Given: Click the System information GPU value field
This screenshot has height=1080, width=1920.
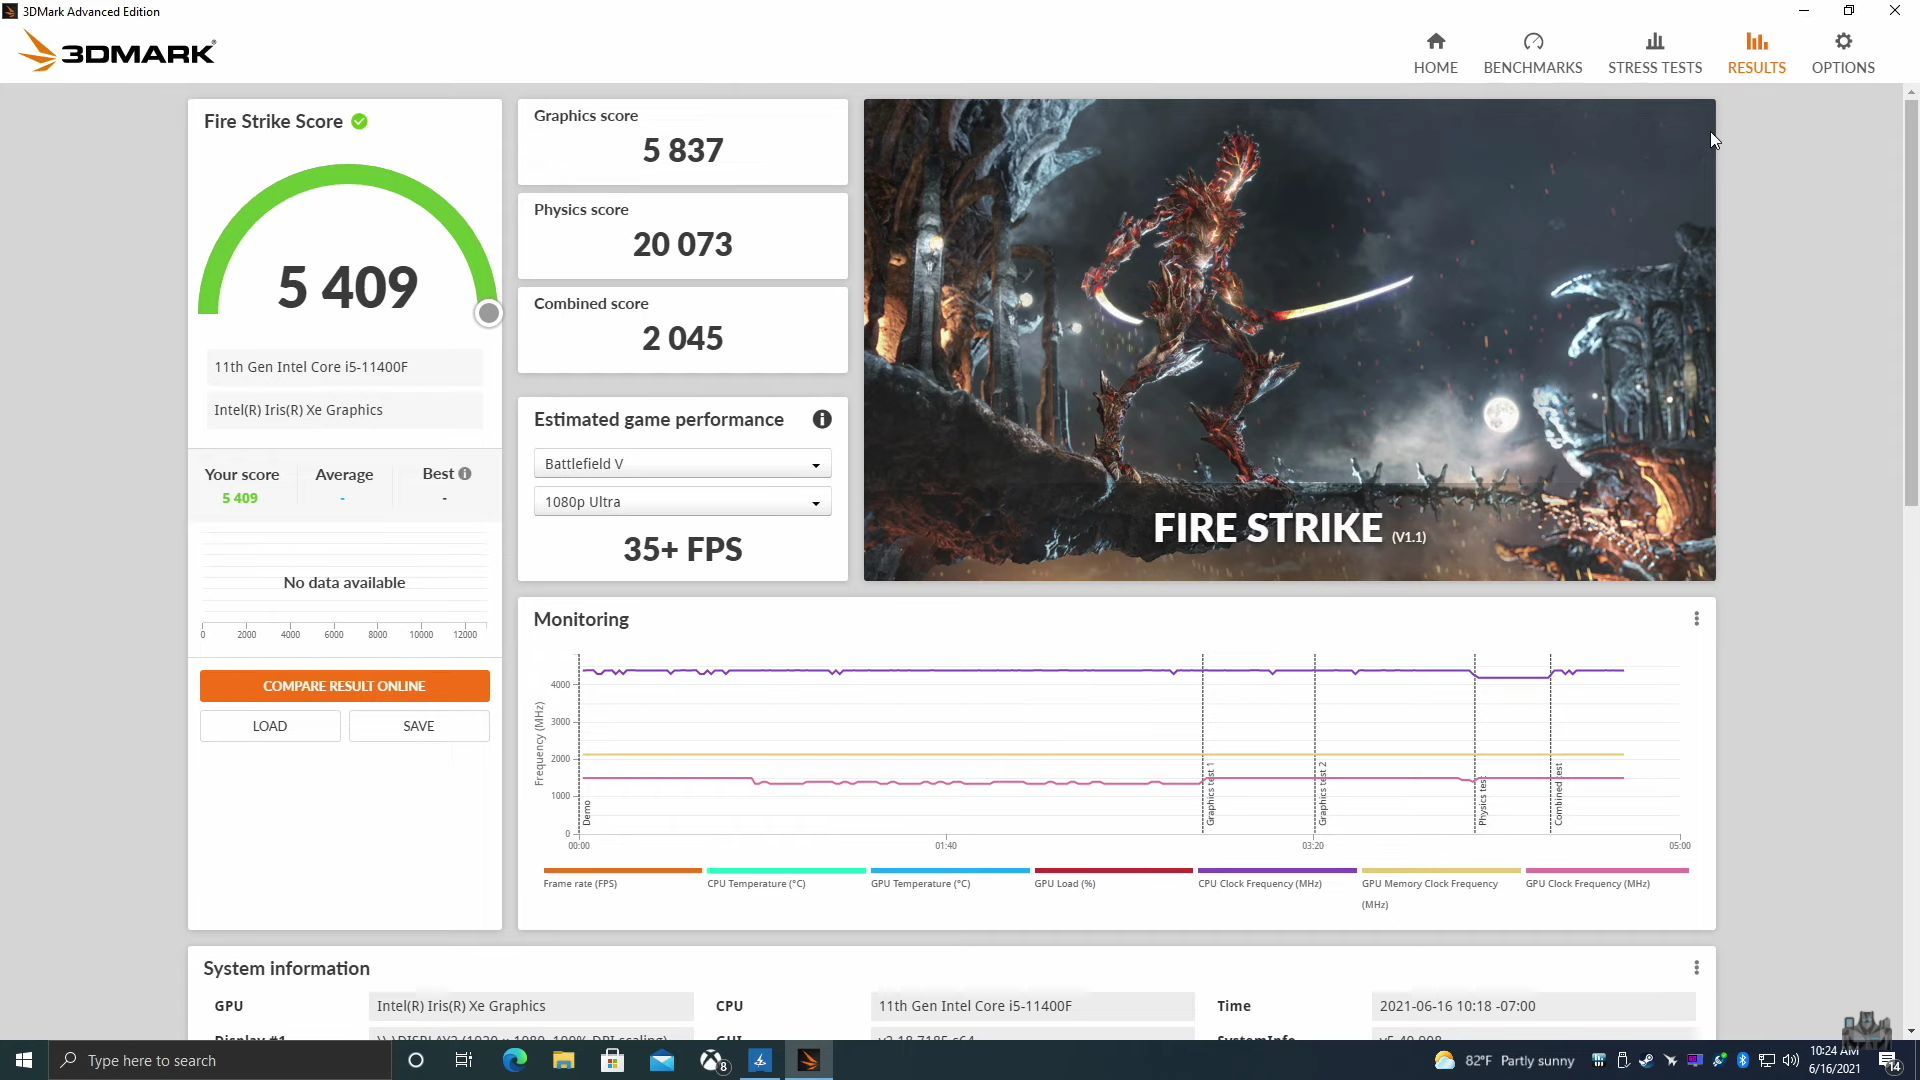Looking at the screenshot, I should tap(531, 1006).
